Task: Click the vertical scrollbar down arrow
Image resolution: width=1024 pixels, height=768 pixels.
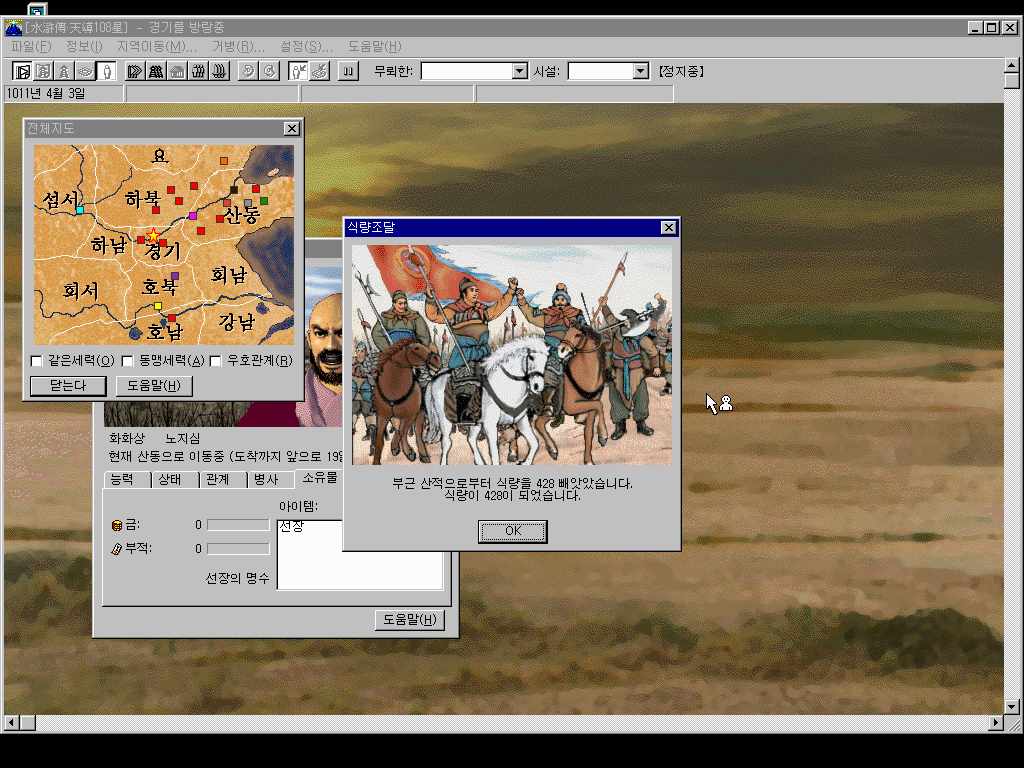Action: pyautogui.click(x=1012, y=707)
